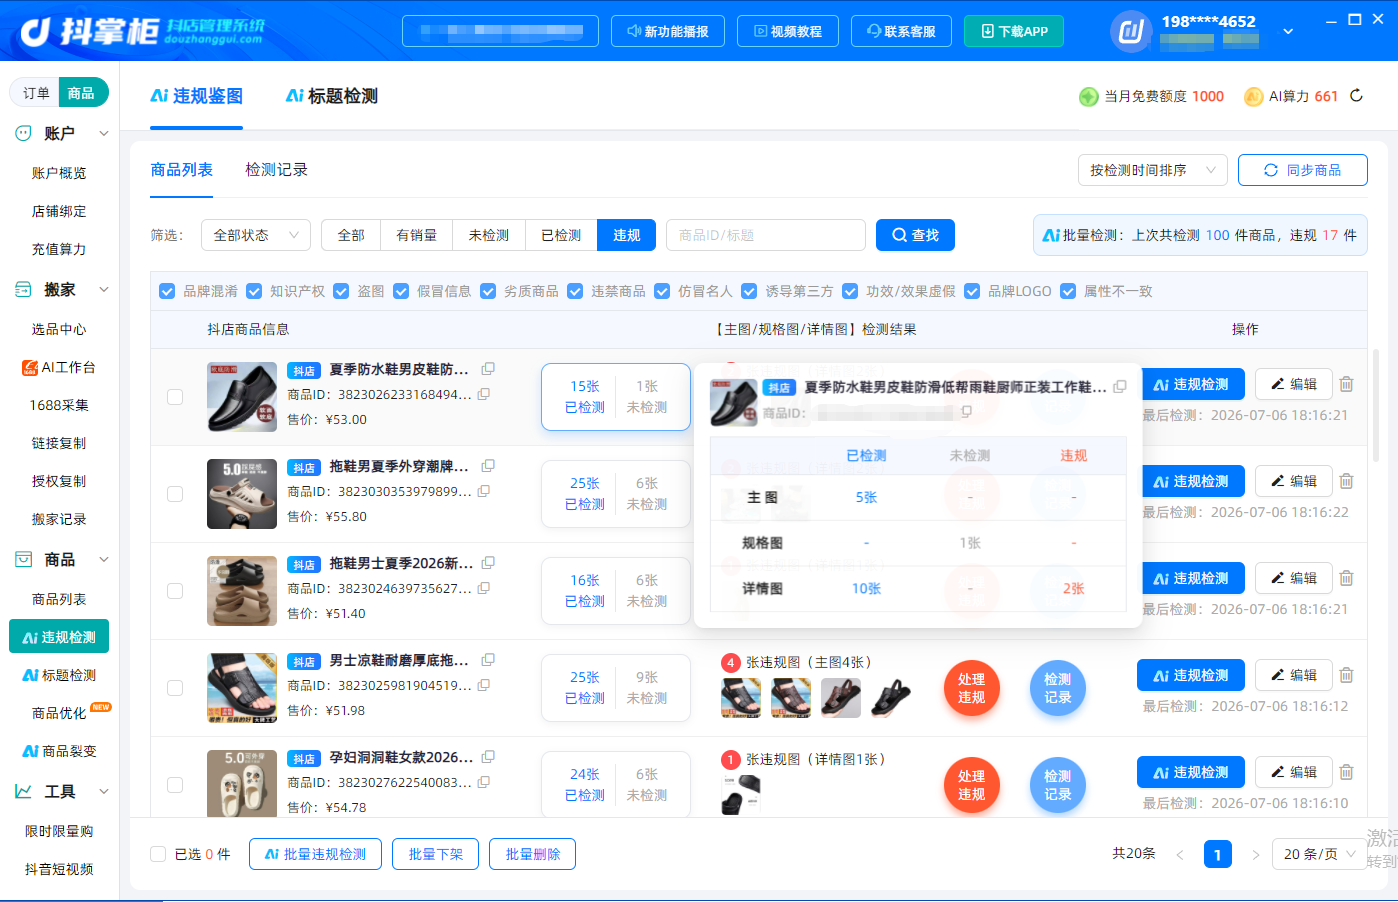Delete the 拖鞋男士夏季2026新 row via trash icon
Image resolution: width=1398 pixels, height=902 pixels.
[x=1347, y=578]
